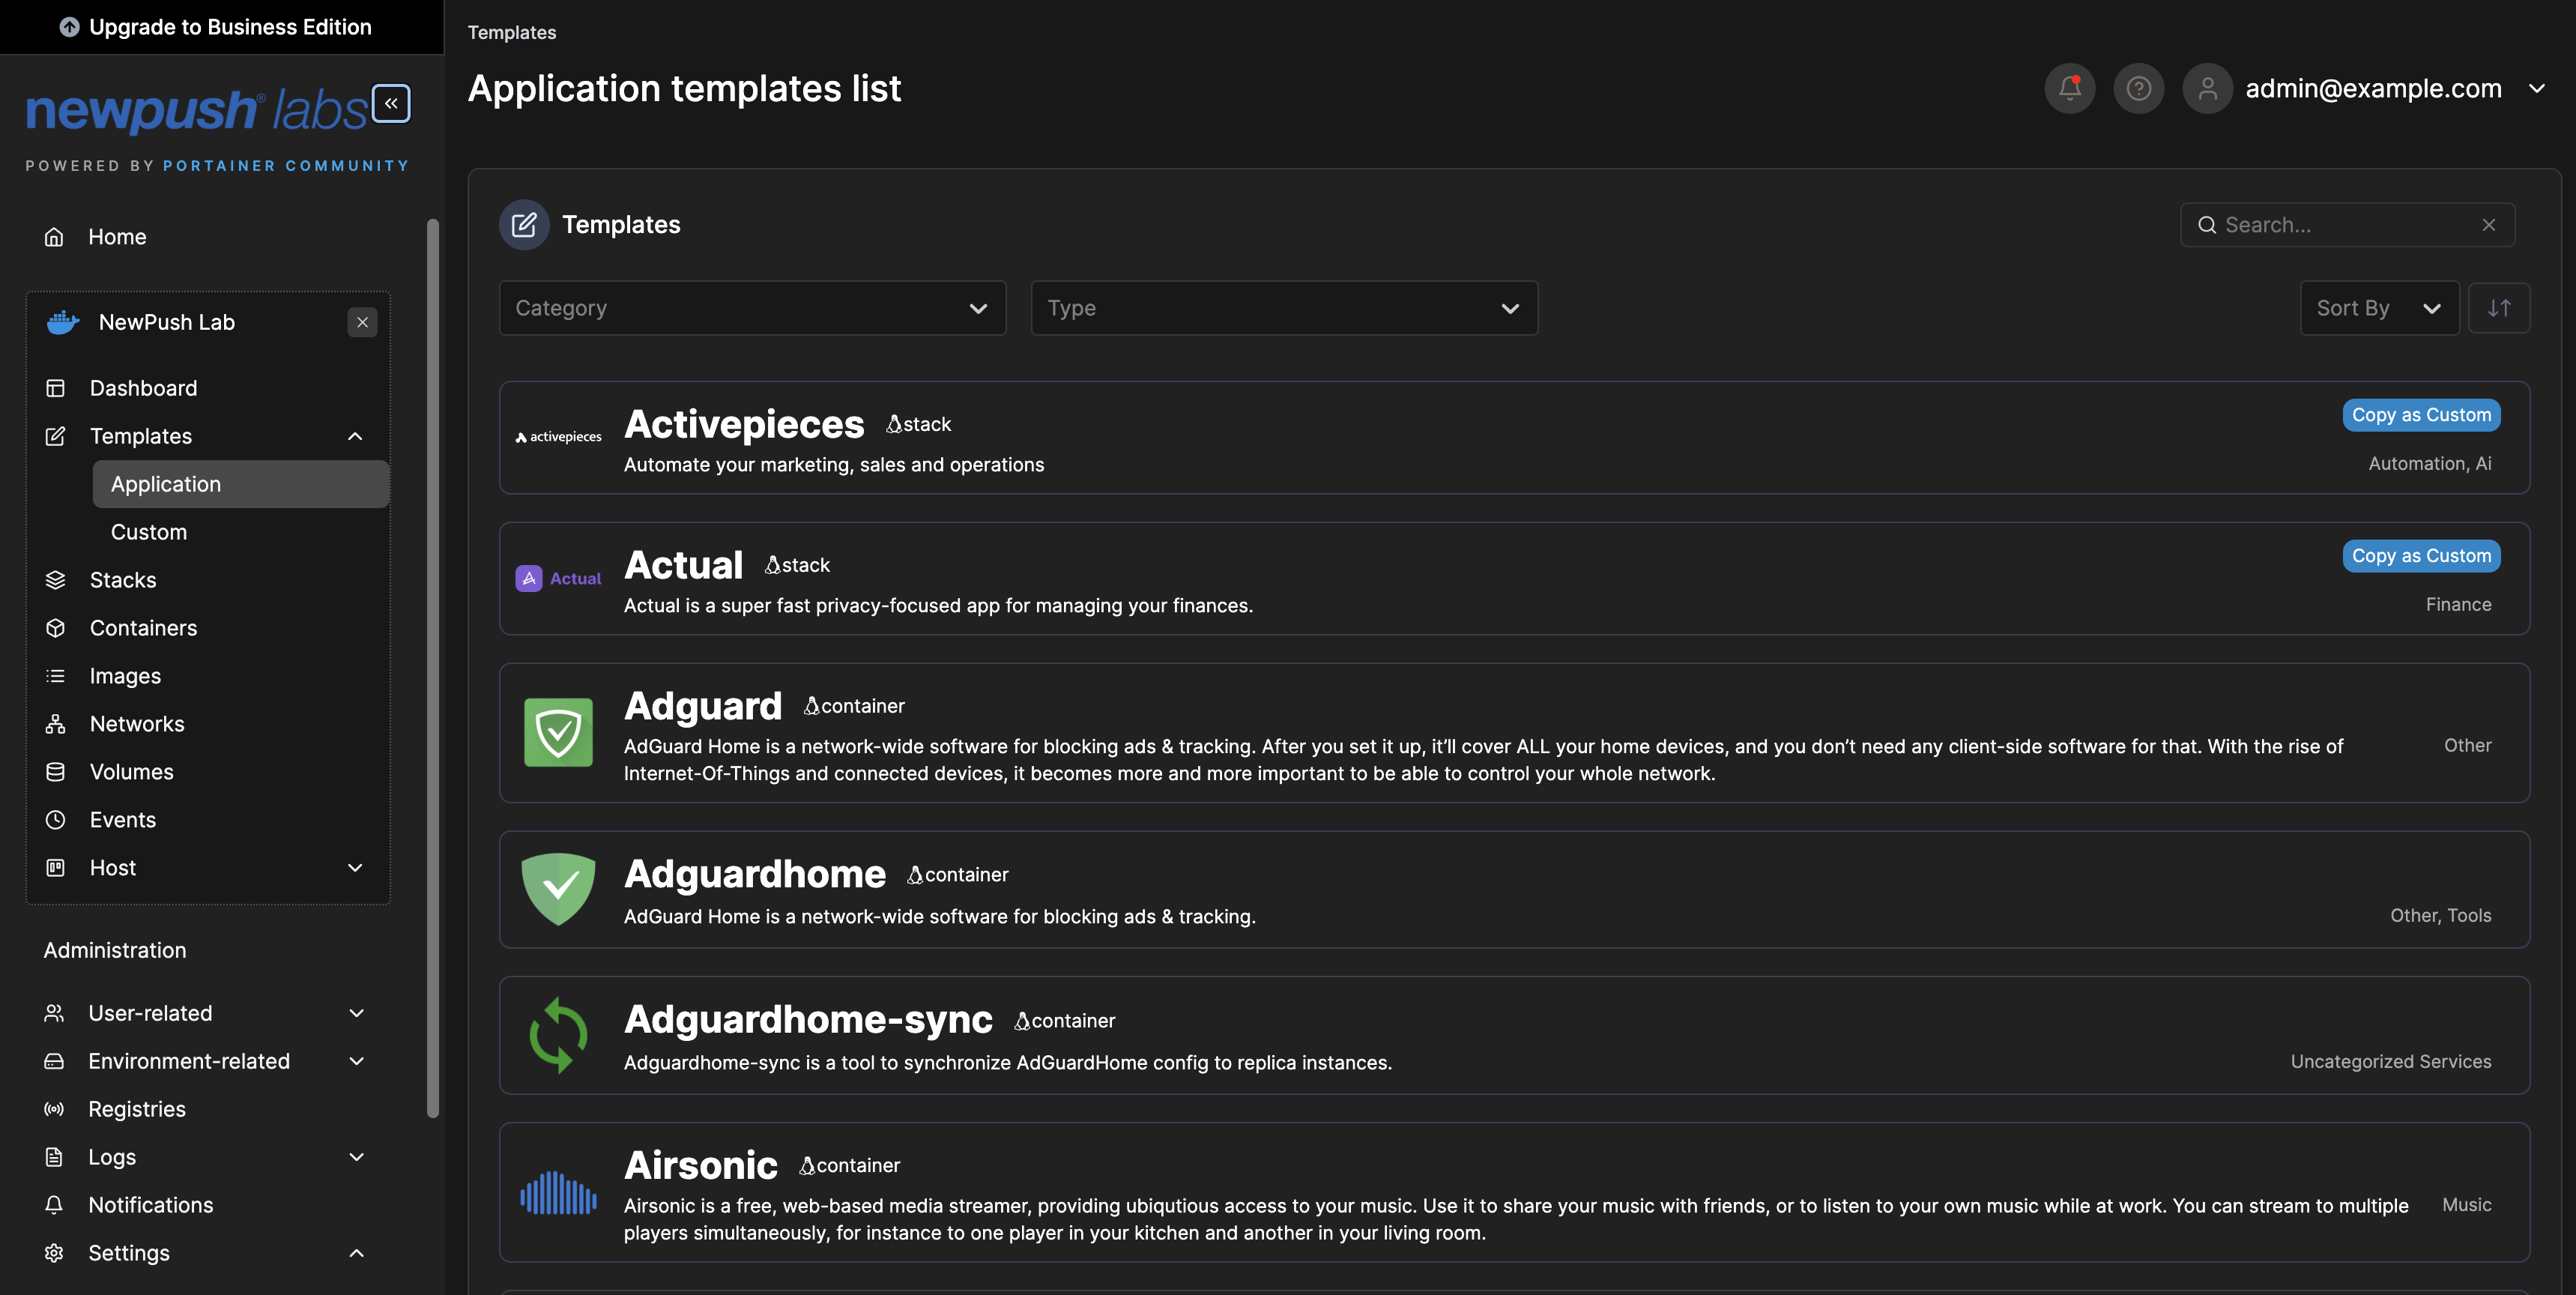The image size is (2576, 1295).
Task: Click the Networks topology icon
Action: (x=55, y=724)
